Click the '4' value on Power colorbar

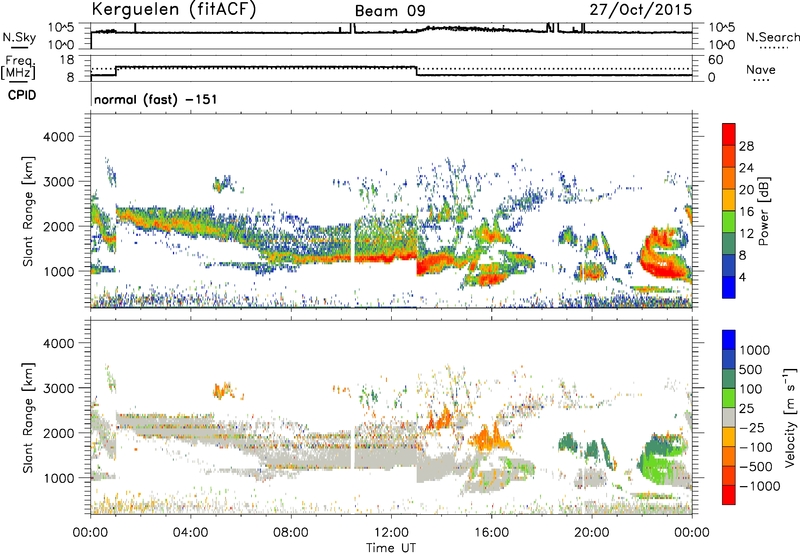[x=742, y=277]
